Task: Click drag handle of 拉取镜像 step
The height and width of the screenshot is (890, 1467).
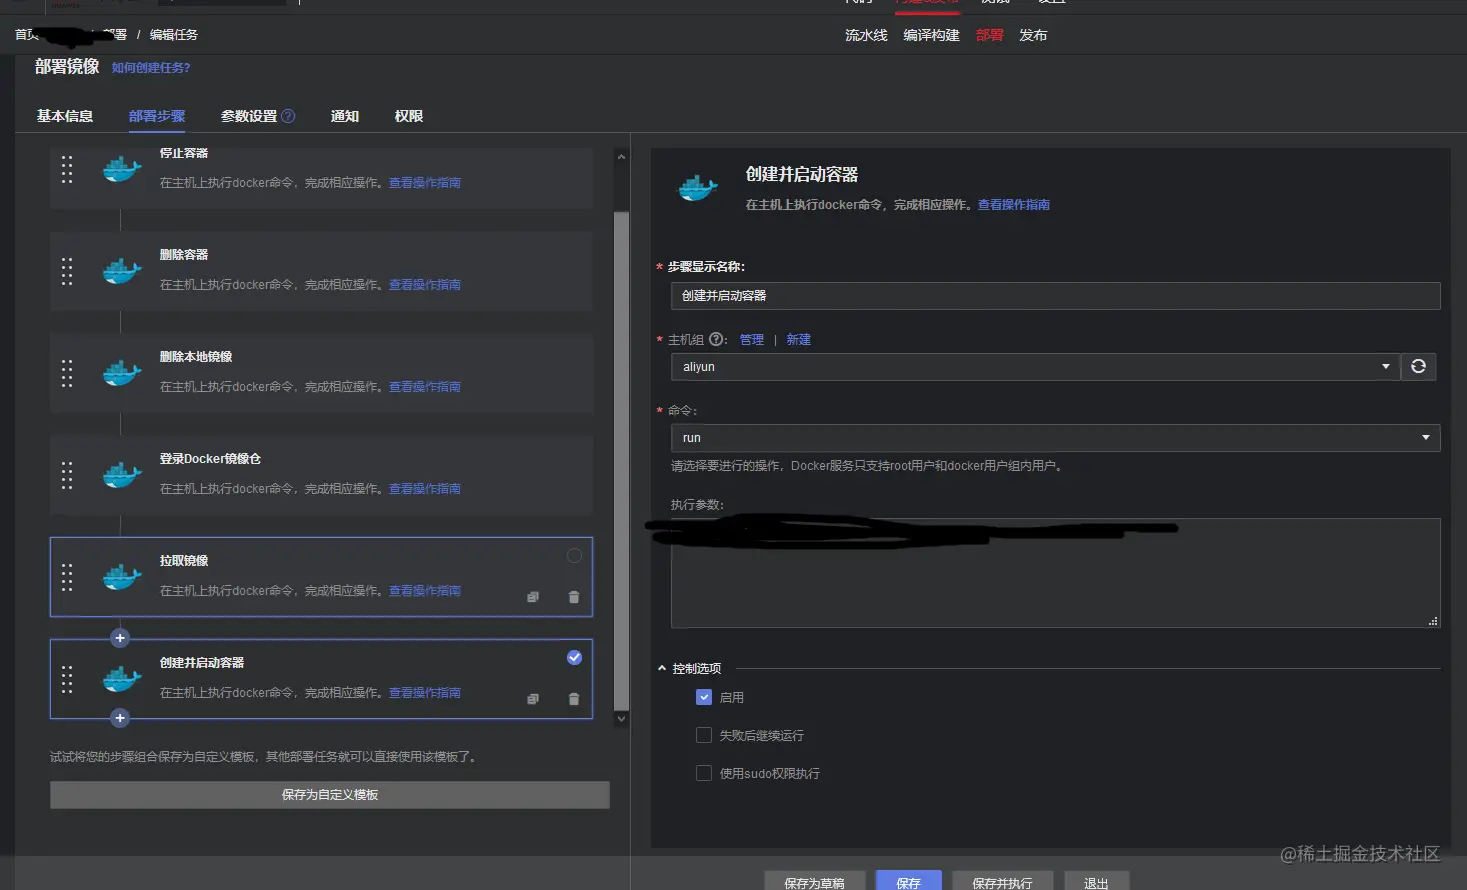Action: point(67,577)
